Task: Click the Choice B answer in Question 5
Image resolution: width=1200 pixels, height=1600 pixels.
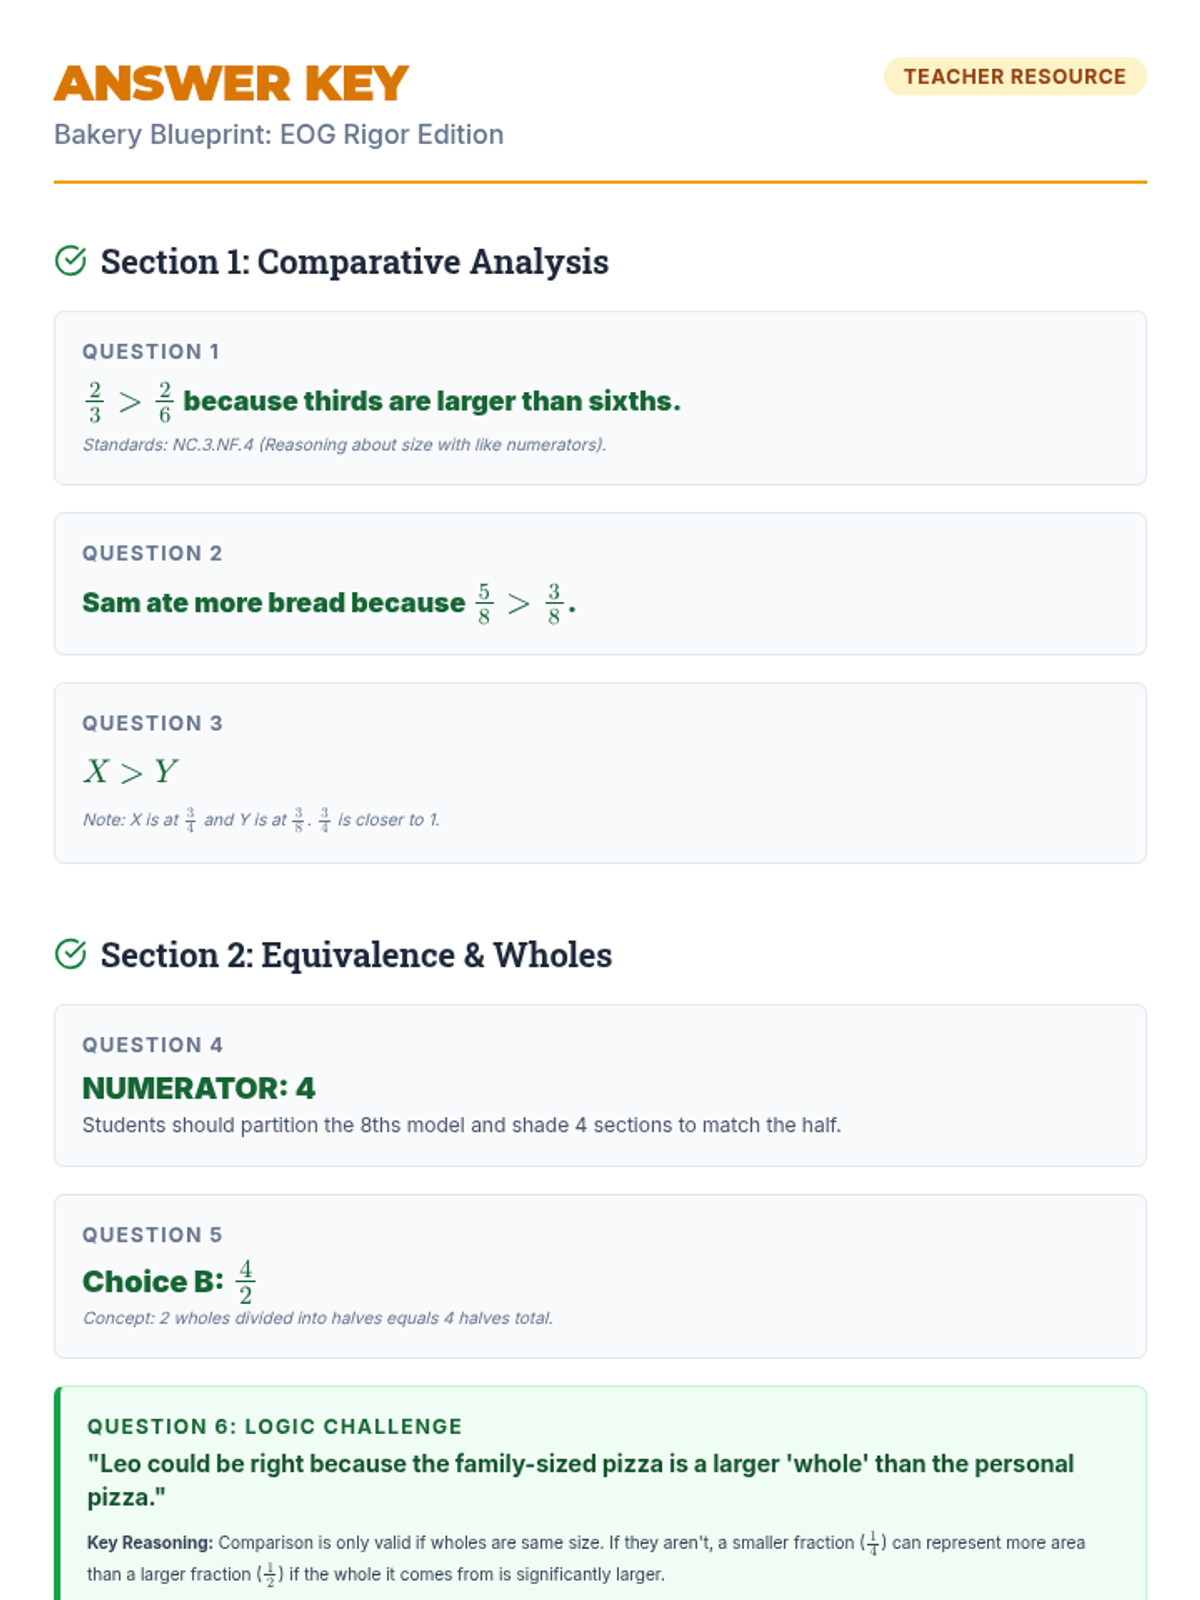Action: [168, 1281]
